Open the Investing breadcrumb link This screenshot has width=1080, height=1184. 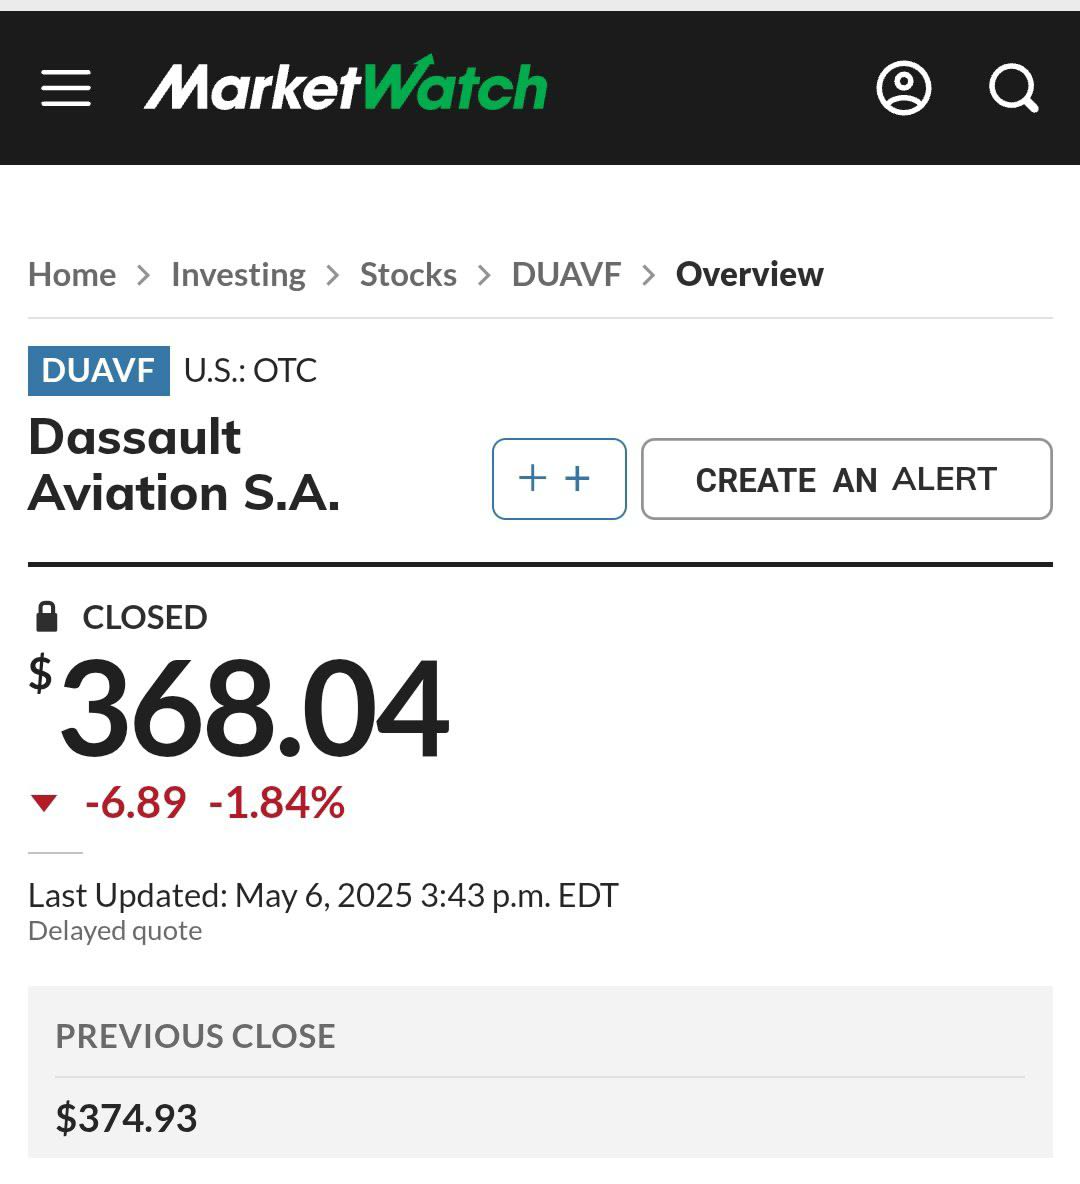click(x=238, y=274)
